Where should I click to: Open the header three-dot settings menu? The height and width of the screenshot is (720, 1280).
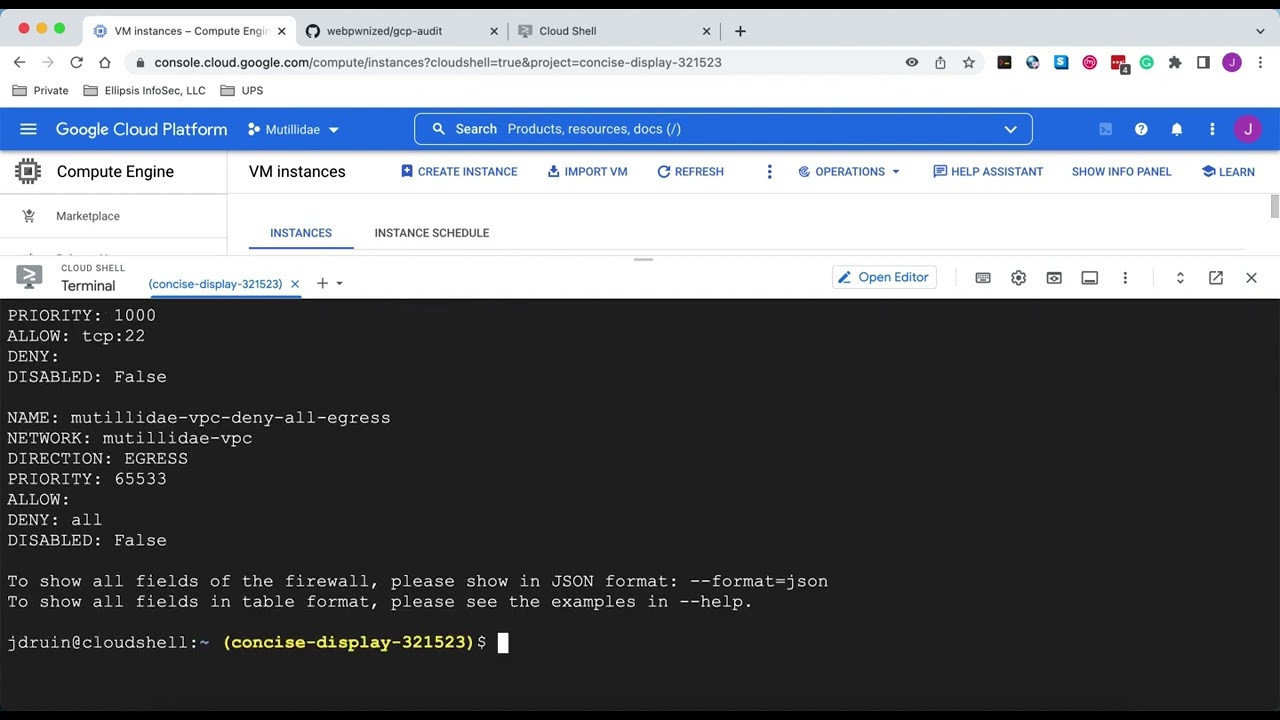1212,129
